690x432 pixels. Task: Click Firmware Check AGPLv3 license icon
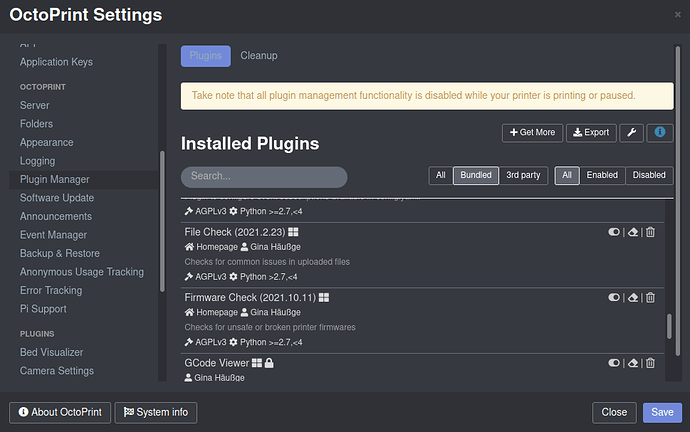point(189,342)
